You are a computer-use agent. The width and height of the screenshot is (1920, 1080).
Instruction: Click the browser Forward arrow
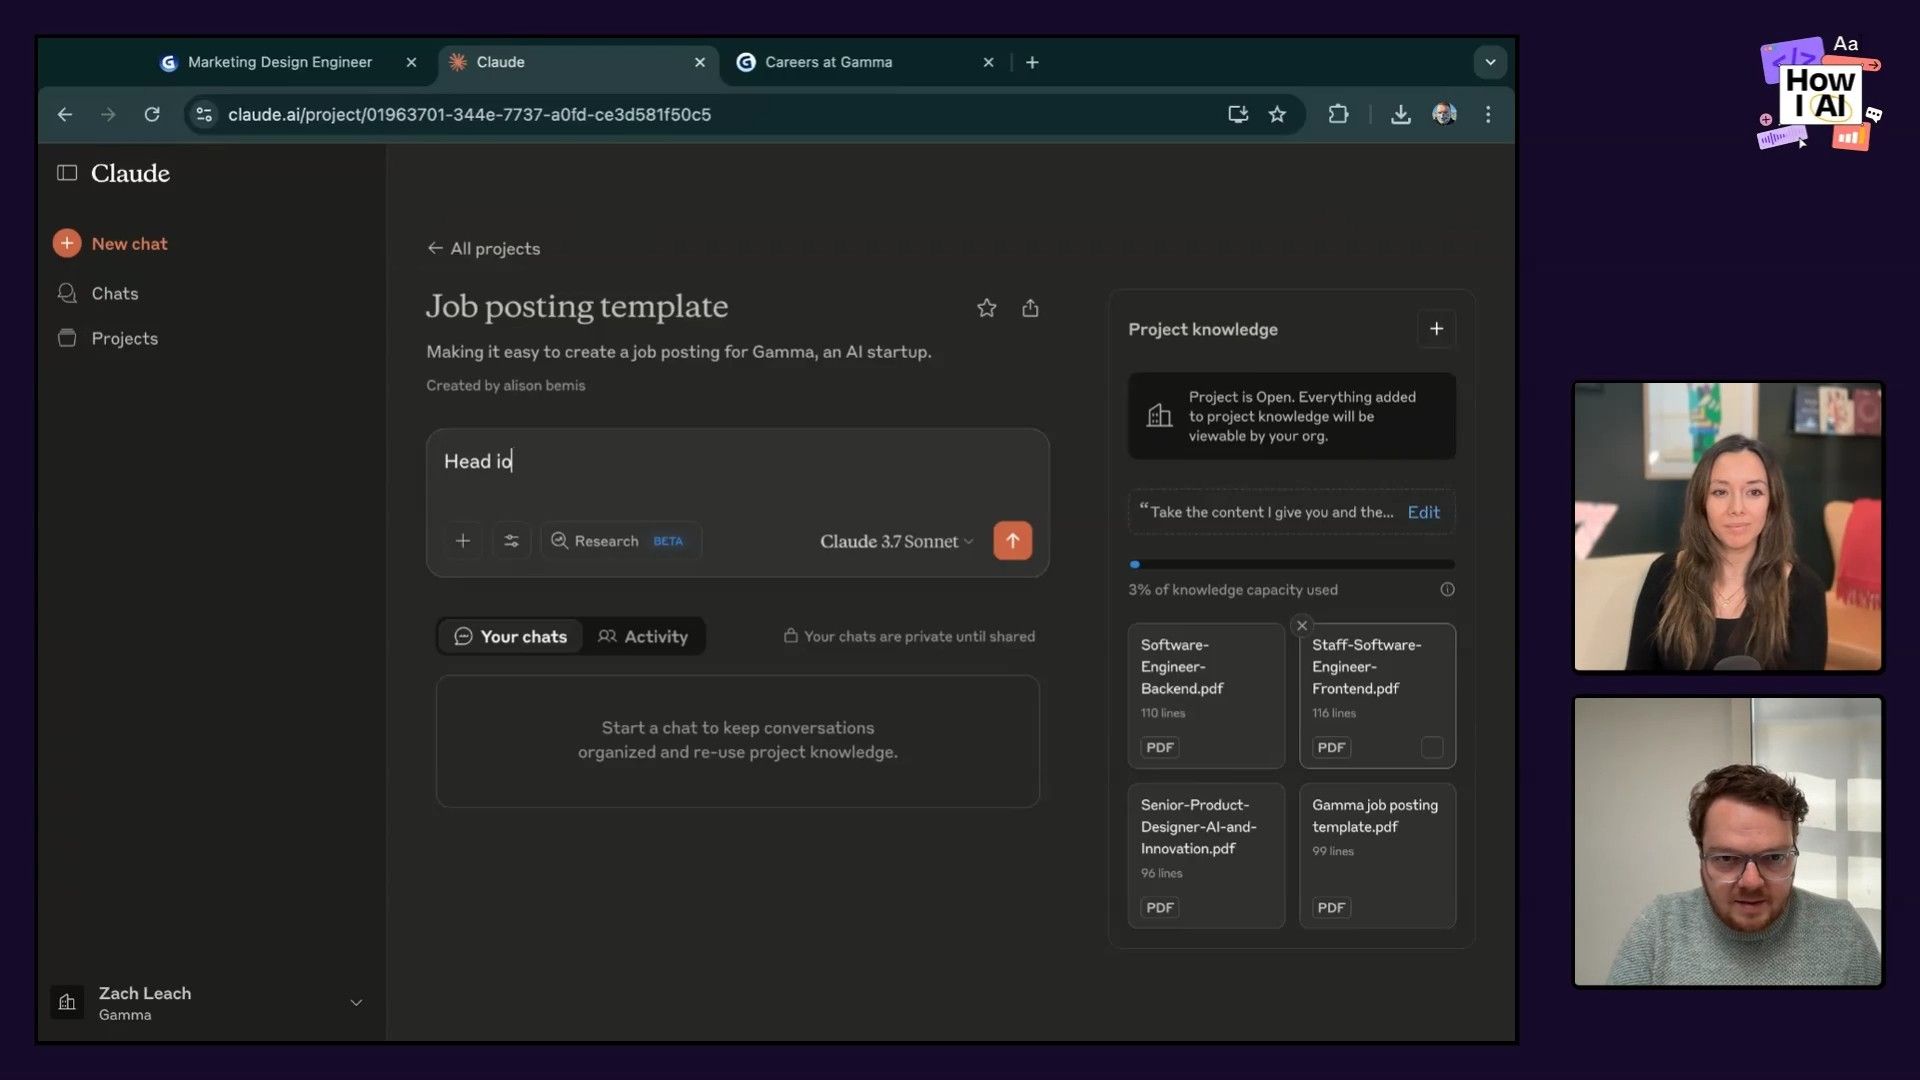point(108,115)
